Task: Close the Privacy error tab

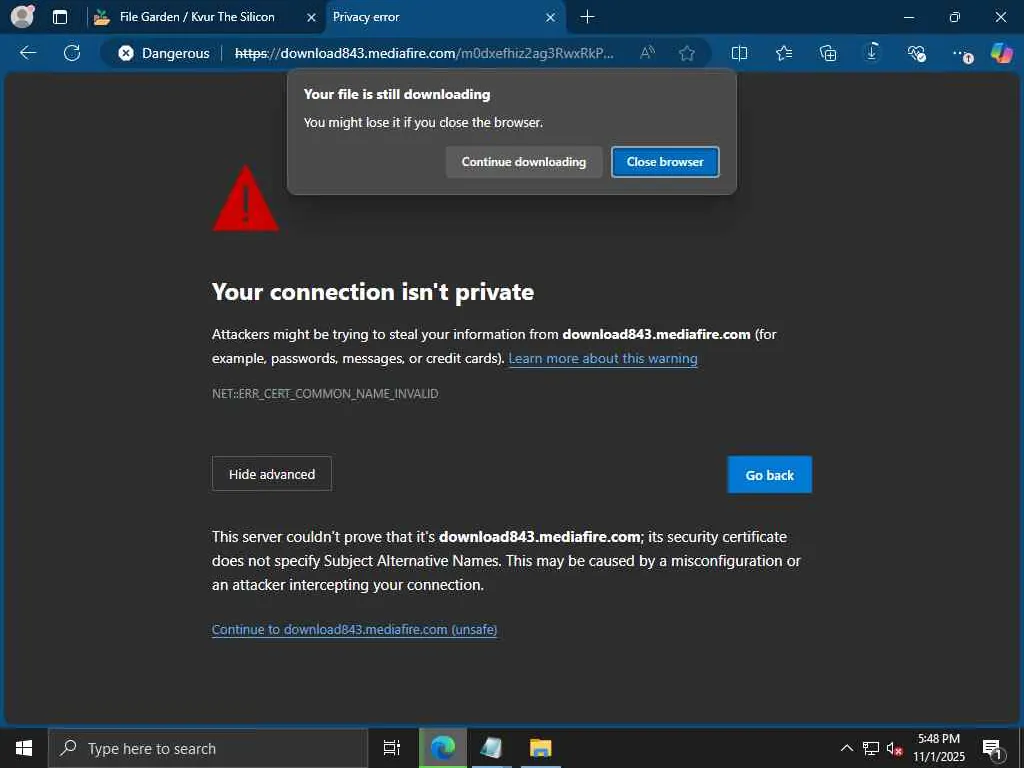Action: tap(551, 17)
